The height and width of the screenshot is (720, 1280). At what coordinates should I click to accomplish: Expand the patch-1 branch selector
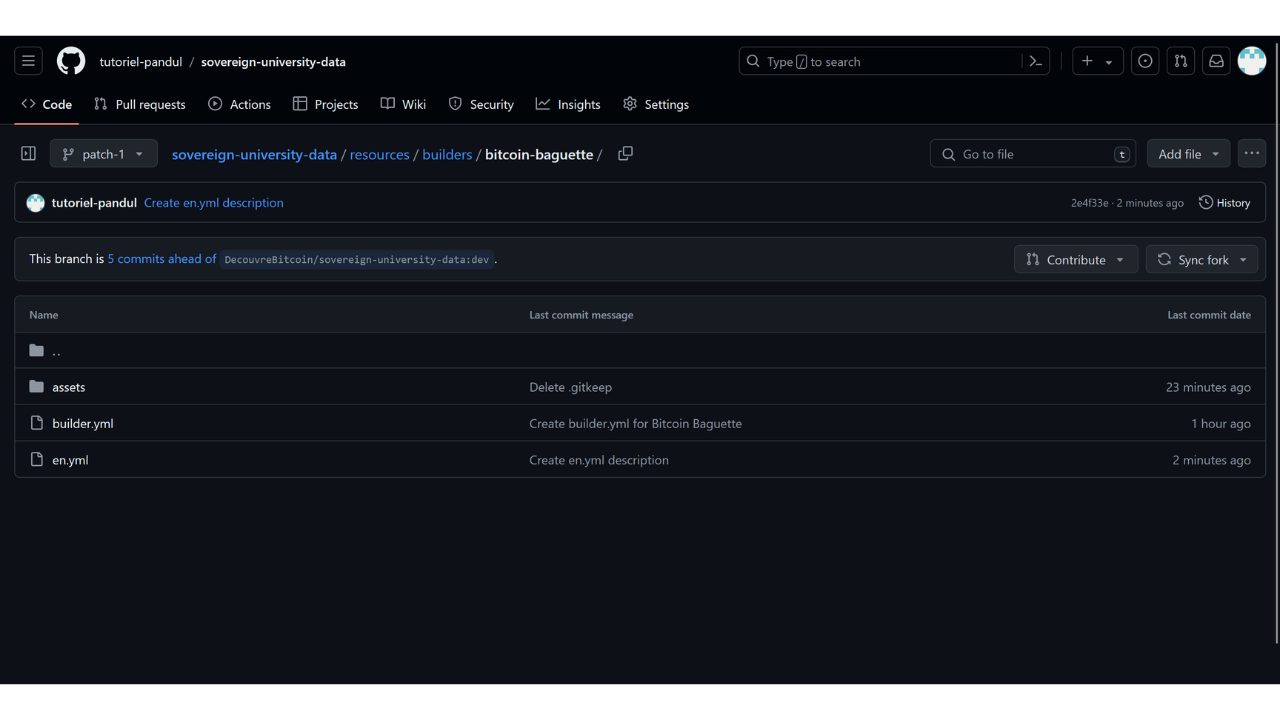click(x=103, y=154)
